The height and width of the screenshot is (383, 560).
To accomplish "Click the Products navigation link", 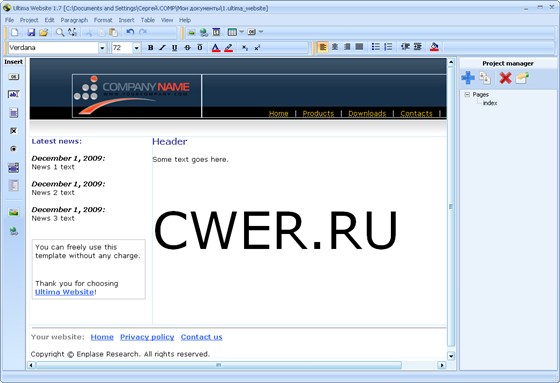I will tap(318, 113).
